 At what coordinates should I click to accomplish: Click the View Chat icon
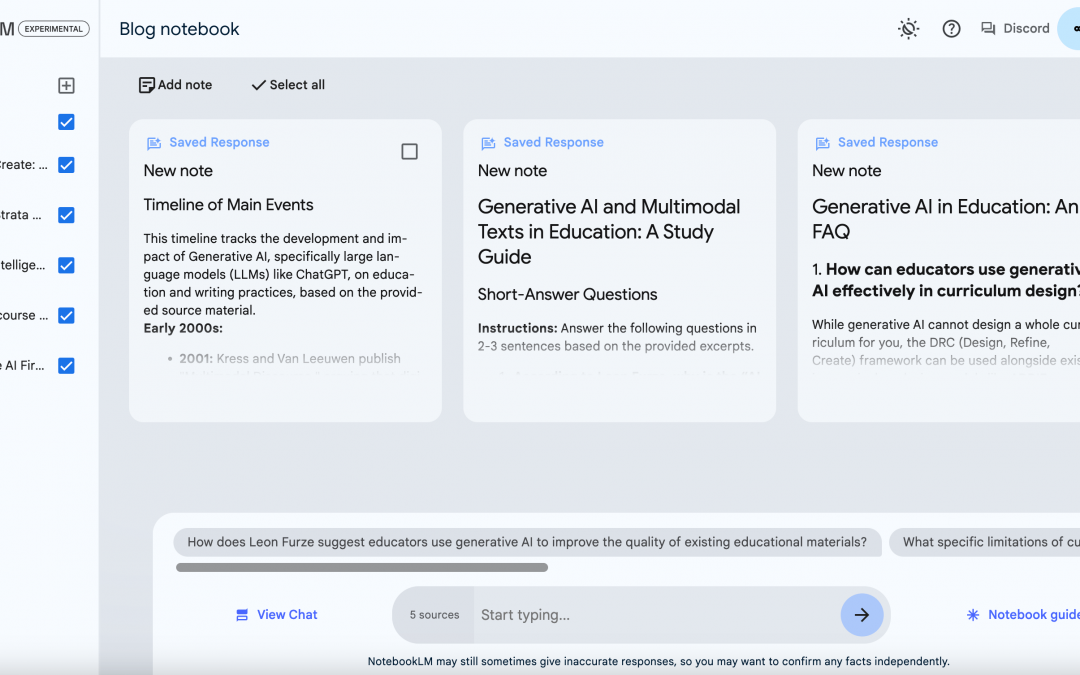[x=242, y=615]
